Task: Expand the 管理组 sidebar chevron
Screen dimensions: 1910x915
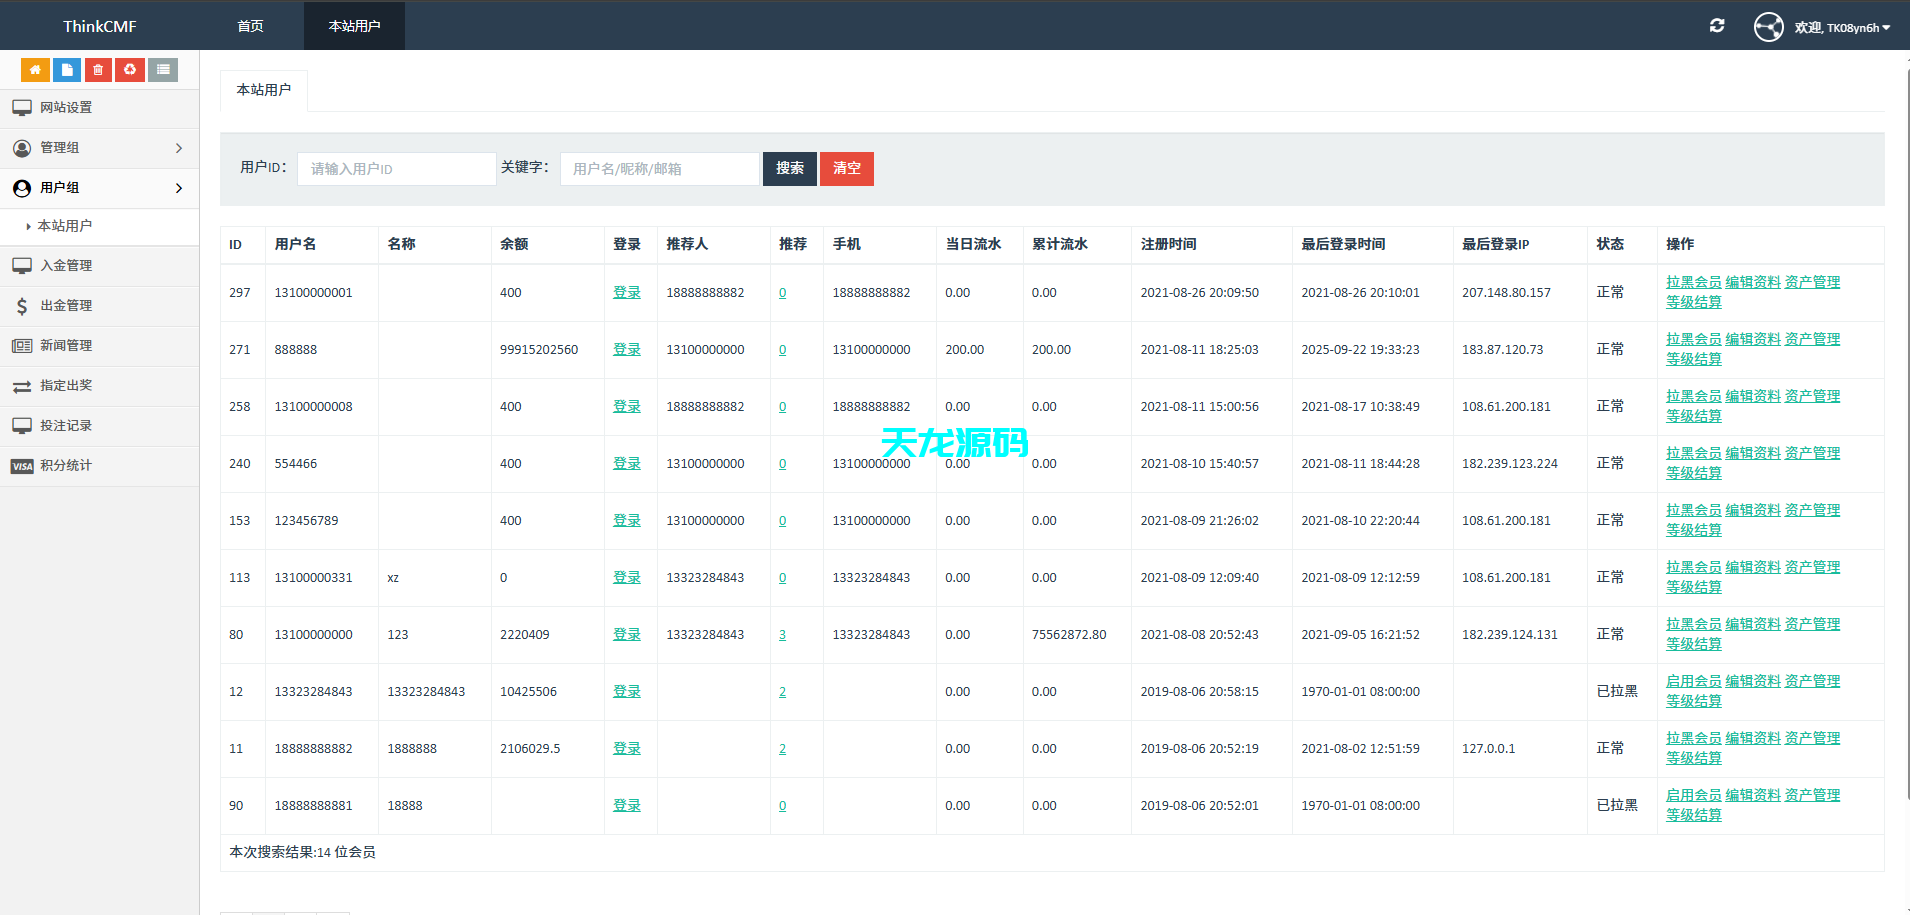Action: point(179,148)
